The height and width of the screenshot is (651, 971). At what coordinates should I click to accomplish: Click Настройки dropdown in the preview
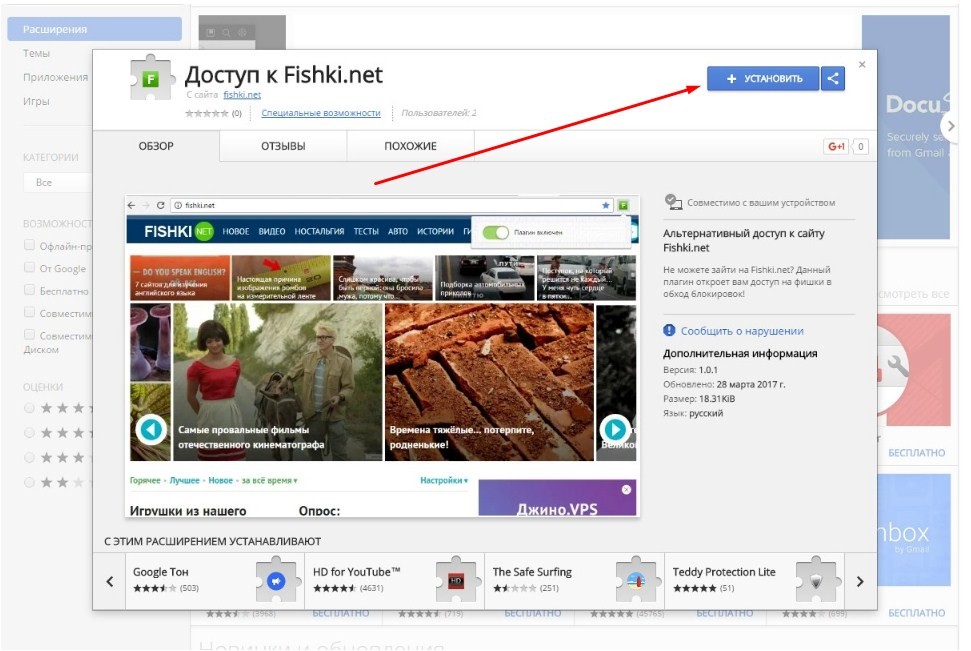tap(444, 480)
